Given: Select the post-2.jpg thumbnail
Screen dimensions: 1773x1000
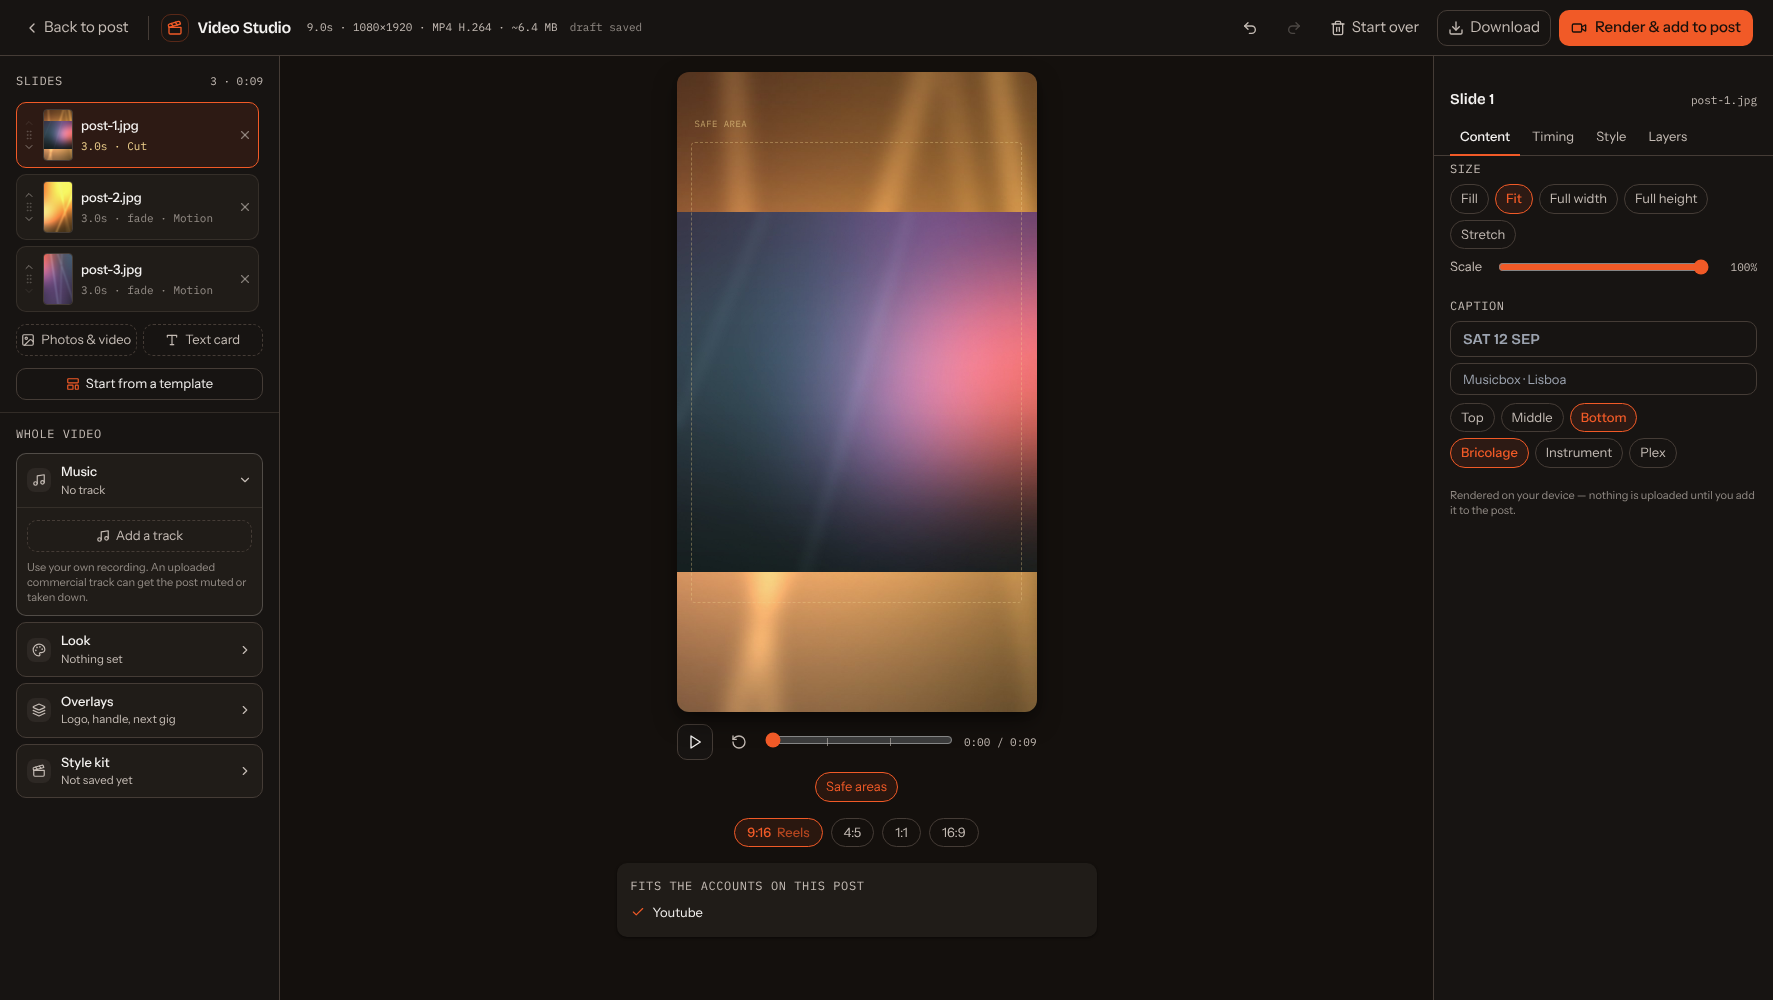Looking at the screenshot, I should click(x=58, y=207).
